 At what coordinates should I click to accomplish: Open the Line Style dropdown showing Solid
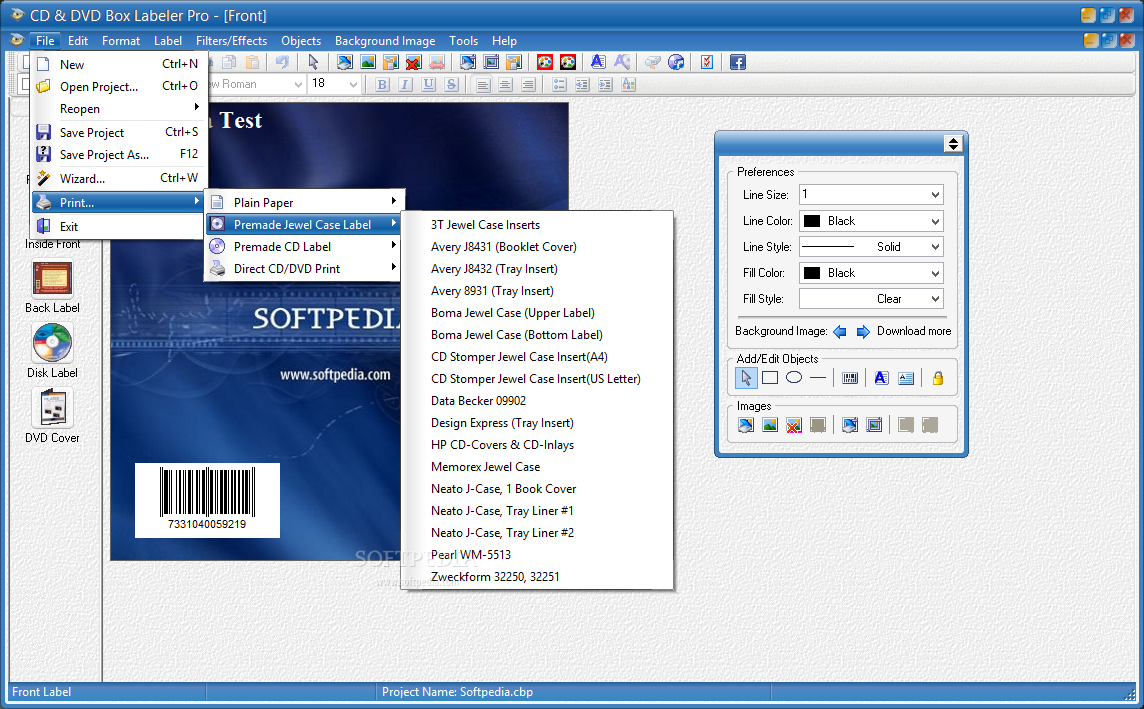[871, 247]
